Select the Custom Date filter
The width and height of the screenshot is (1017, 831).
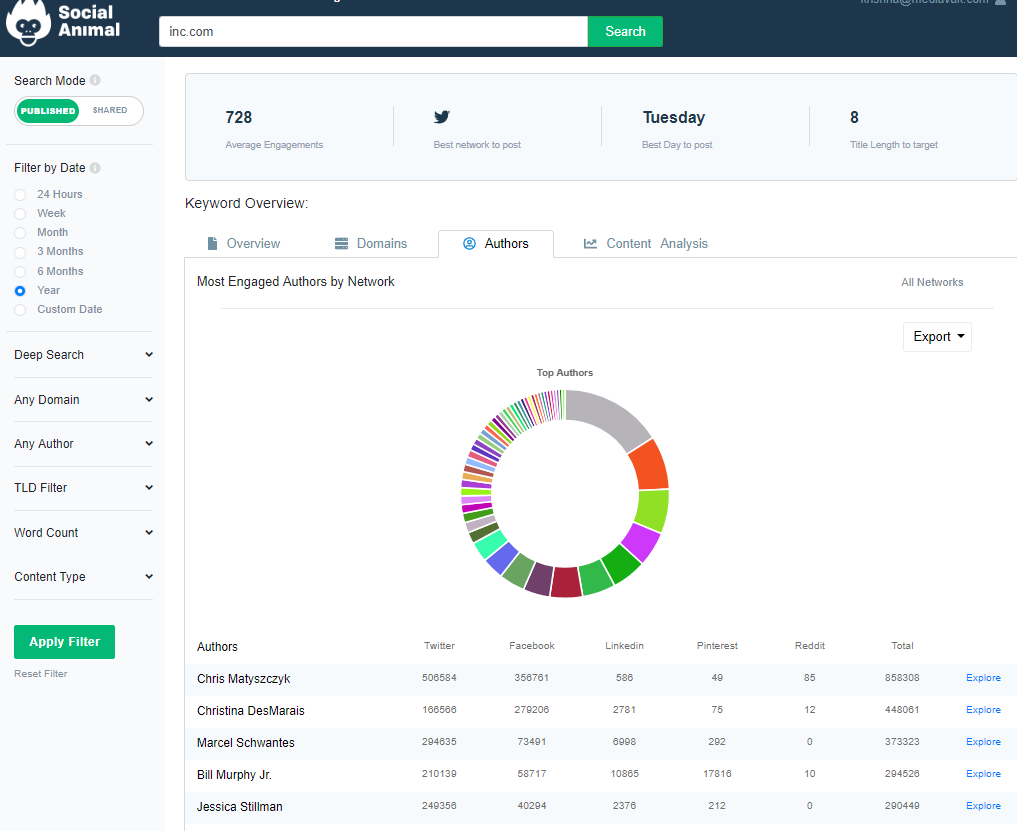tap(20, 309)
